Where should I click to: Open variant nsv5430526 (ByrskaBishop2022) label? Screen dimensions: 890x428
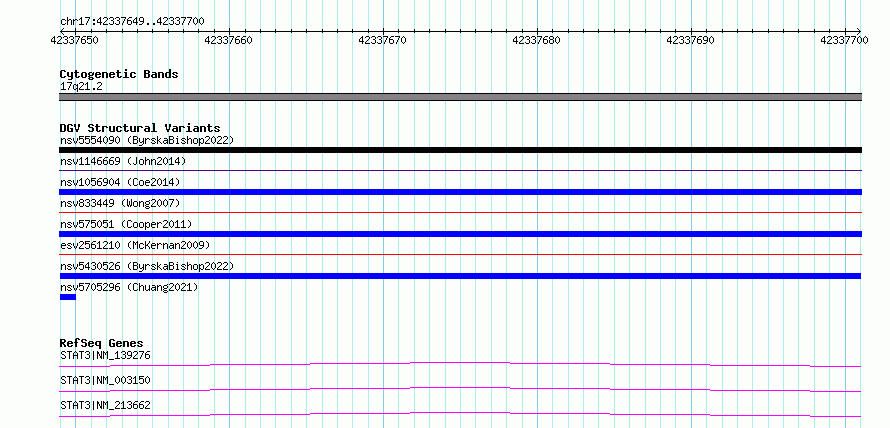[x=146, y=266]
